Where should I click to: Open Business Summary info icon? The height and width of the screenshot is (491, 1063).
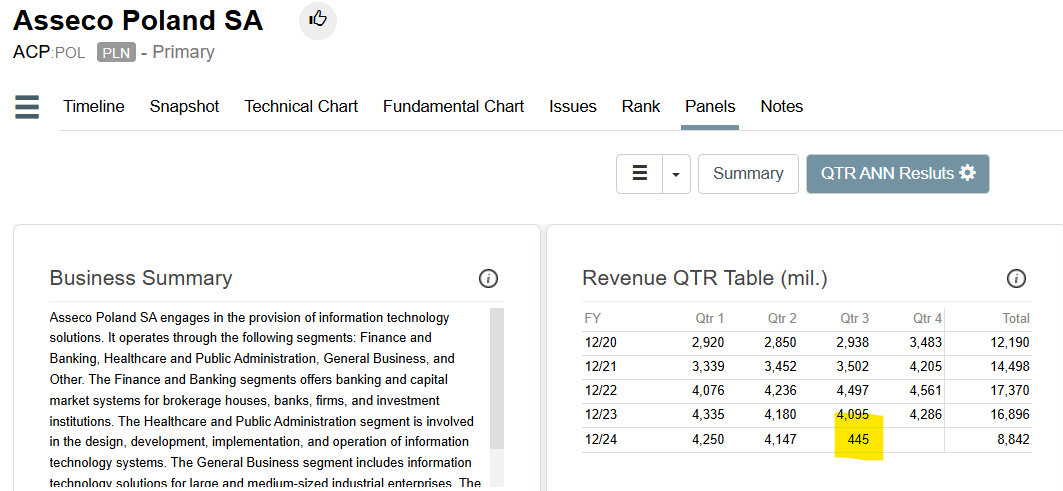488,278
